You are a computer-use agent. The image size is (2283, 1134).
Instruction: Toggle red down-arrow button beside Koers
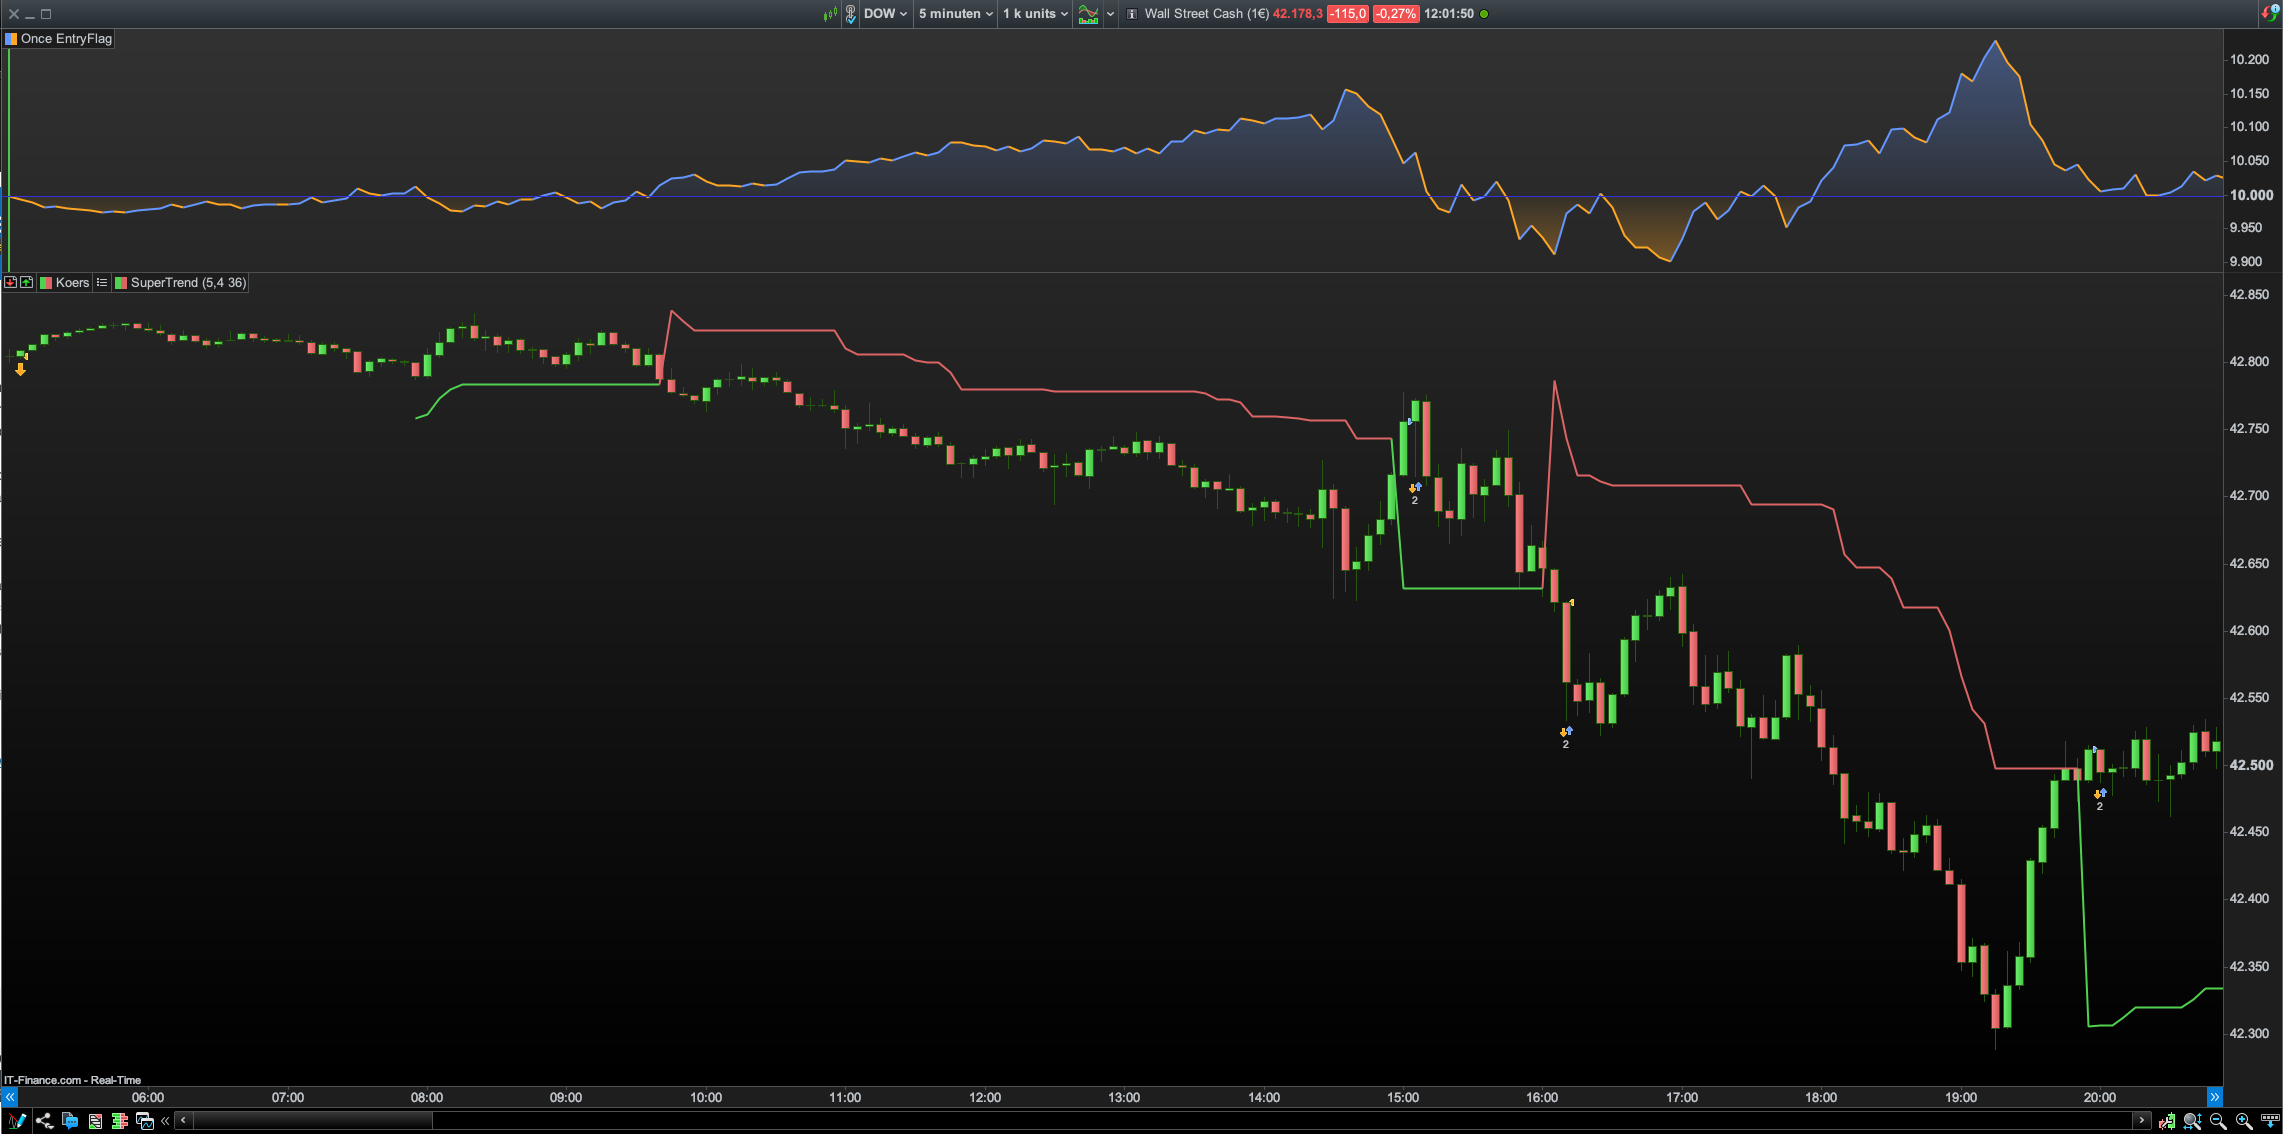(x=11, y=283)
